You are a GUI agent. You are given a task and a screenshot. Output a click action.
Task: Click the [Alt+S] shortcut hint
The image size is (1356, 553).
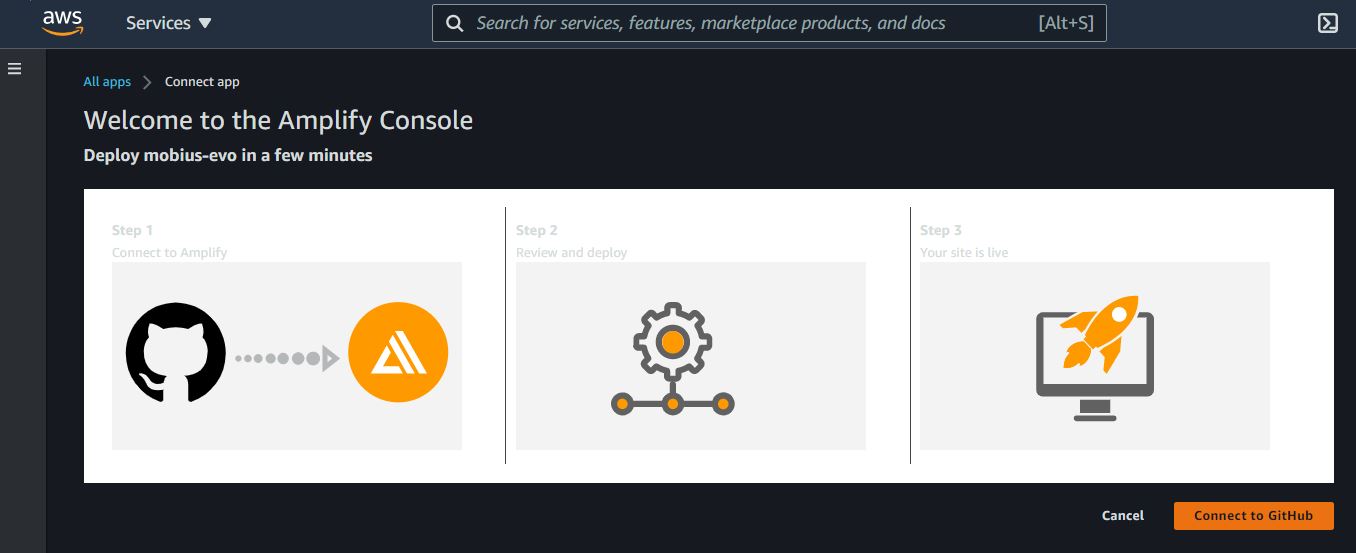pos(1066,23)
